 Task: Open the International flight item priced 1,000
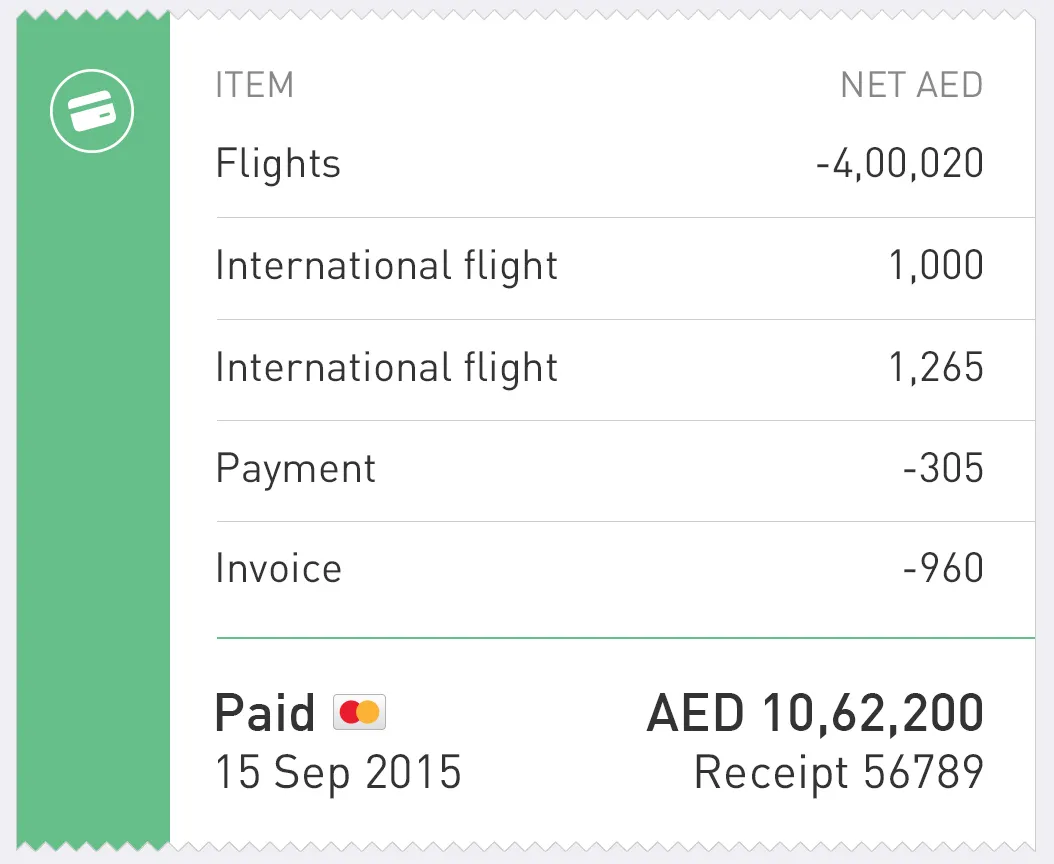386,266
